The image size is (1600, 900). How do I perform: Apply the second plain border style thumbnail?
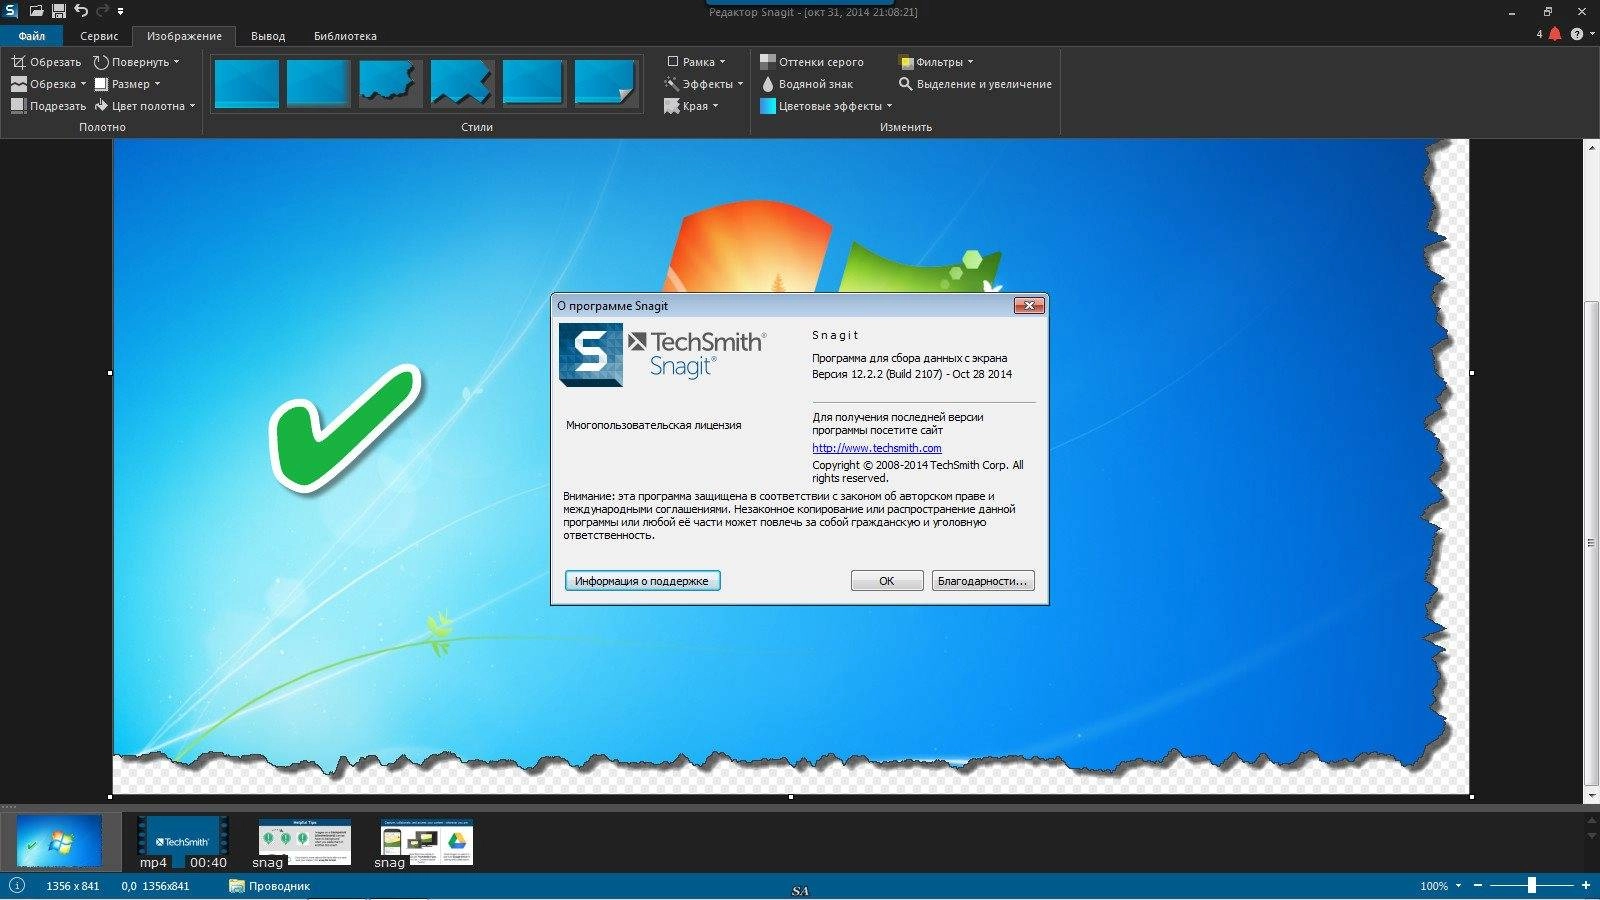pos(318,83)
